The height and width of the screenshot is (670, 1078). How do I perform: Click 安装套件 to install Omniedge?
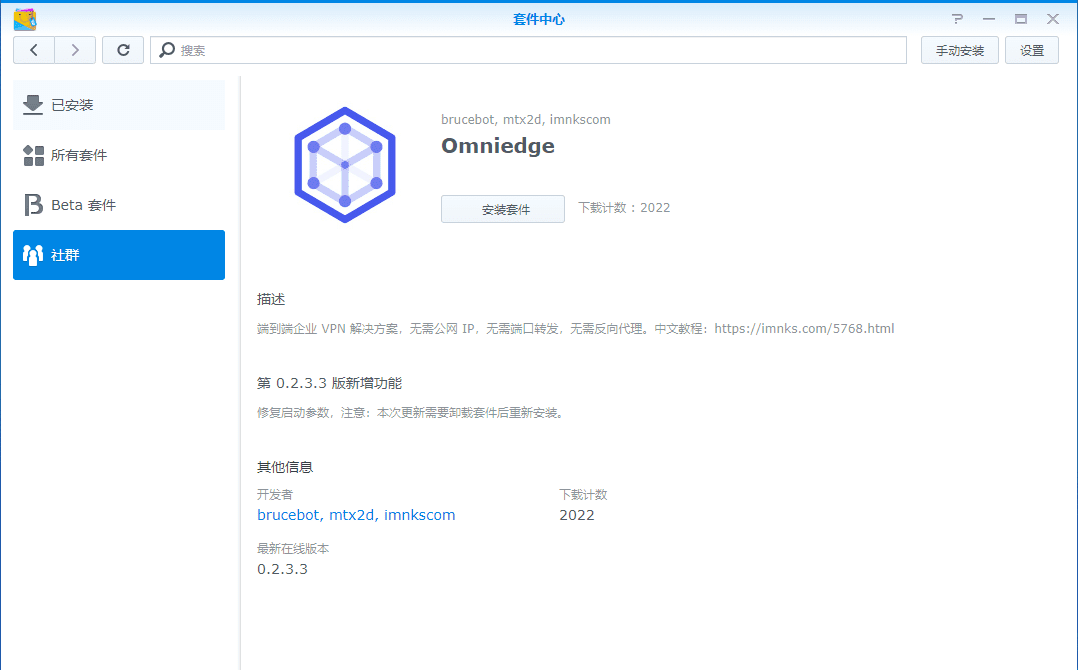pyautogui.click(x=503, y=209)
